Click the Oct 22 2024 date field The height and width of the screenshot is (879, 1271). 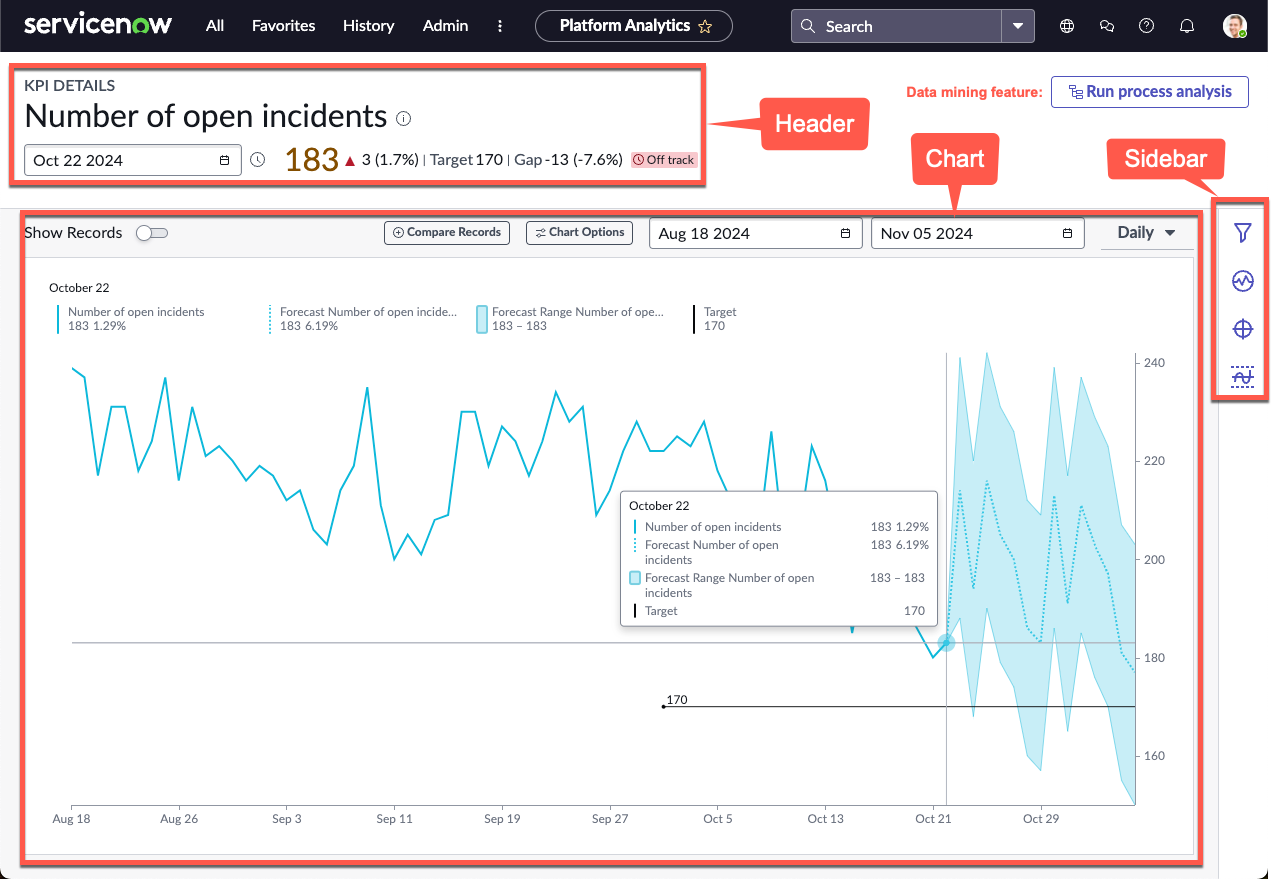(x=133, y=160)
